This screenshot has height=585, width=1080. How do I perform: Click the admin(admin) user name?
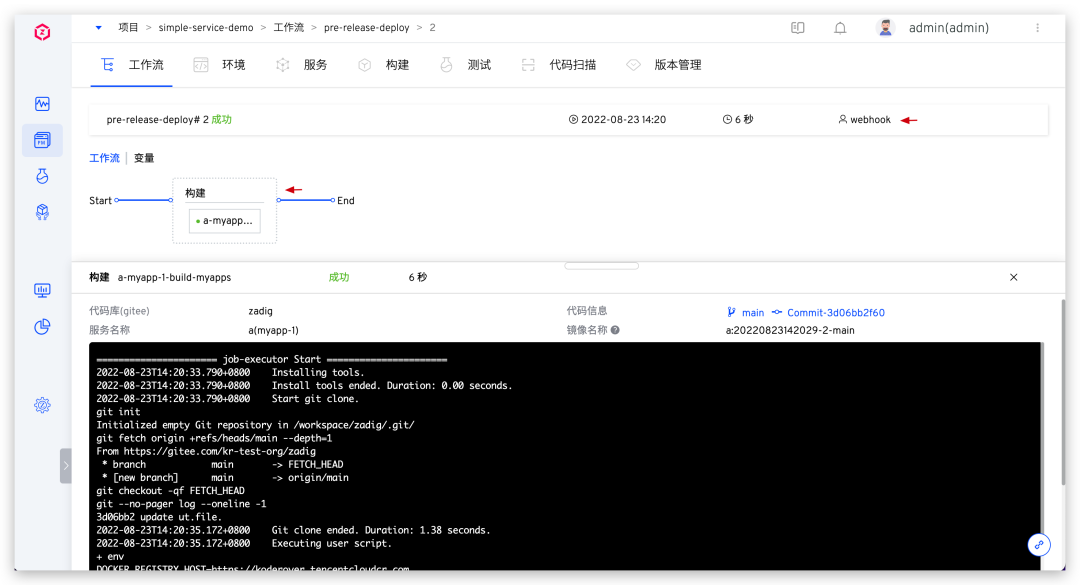[948, 28]
